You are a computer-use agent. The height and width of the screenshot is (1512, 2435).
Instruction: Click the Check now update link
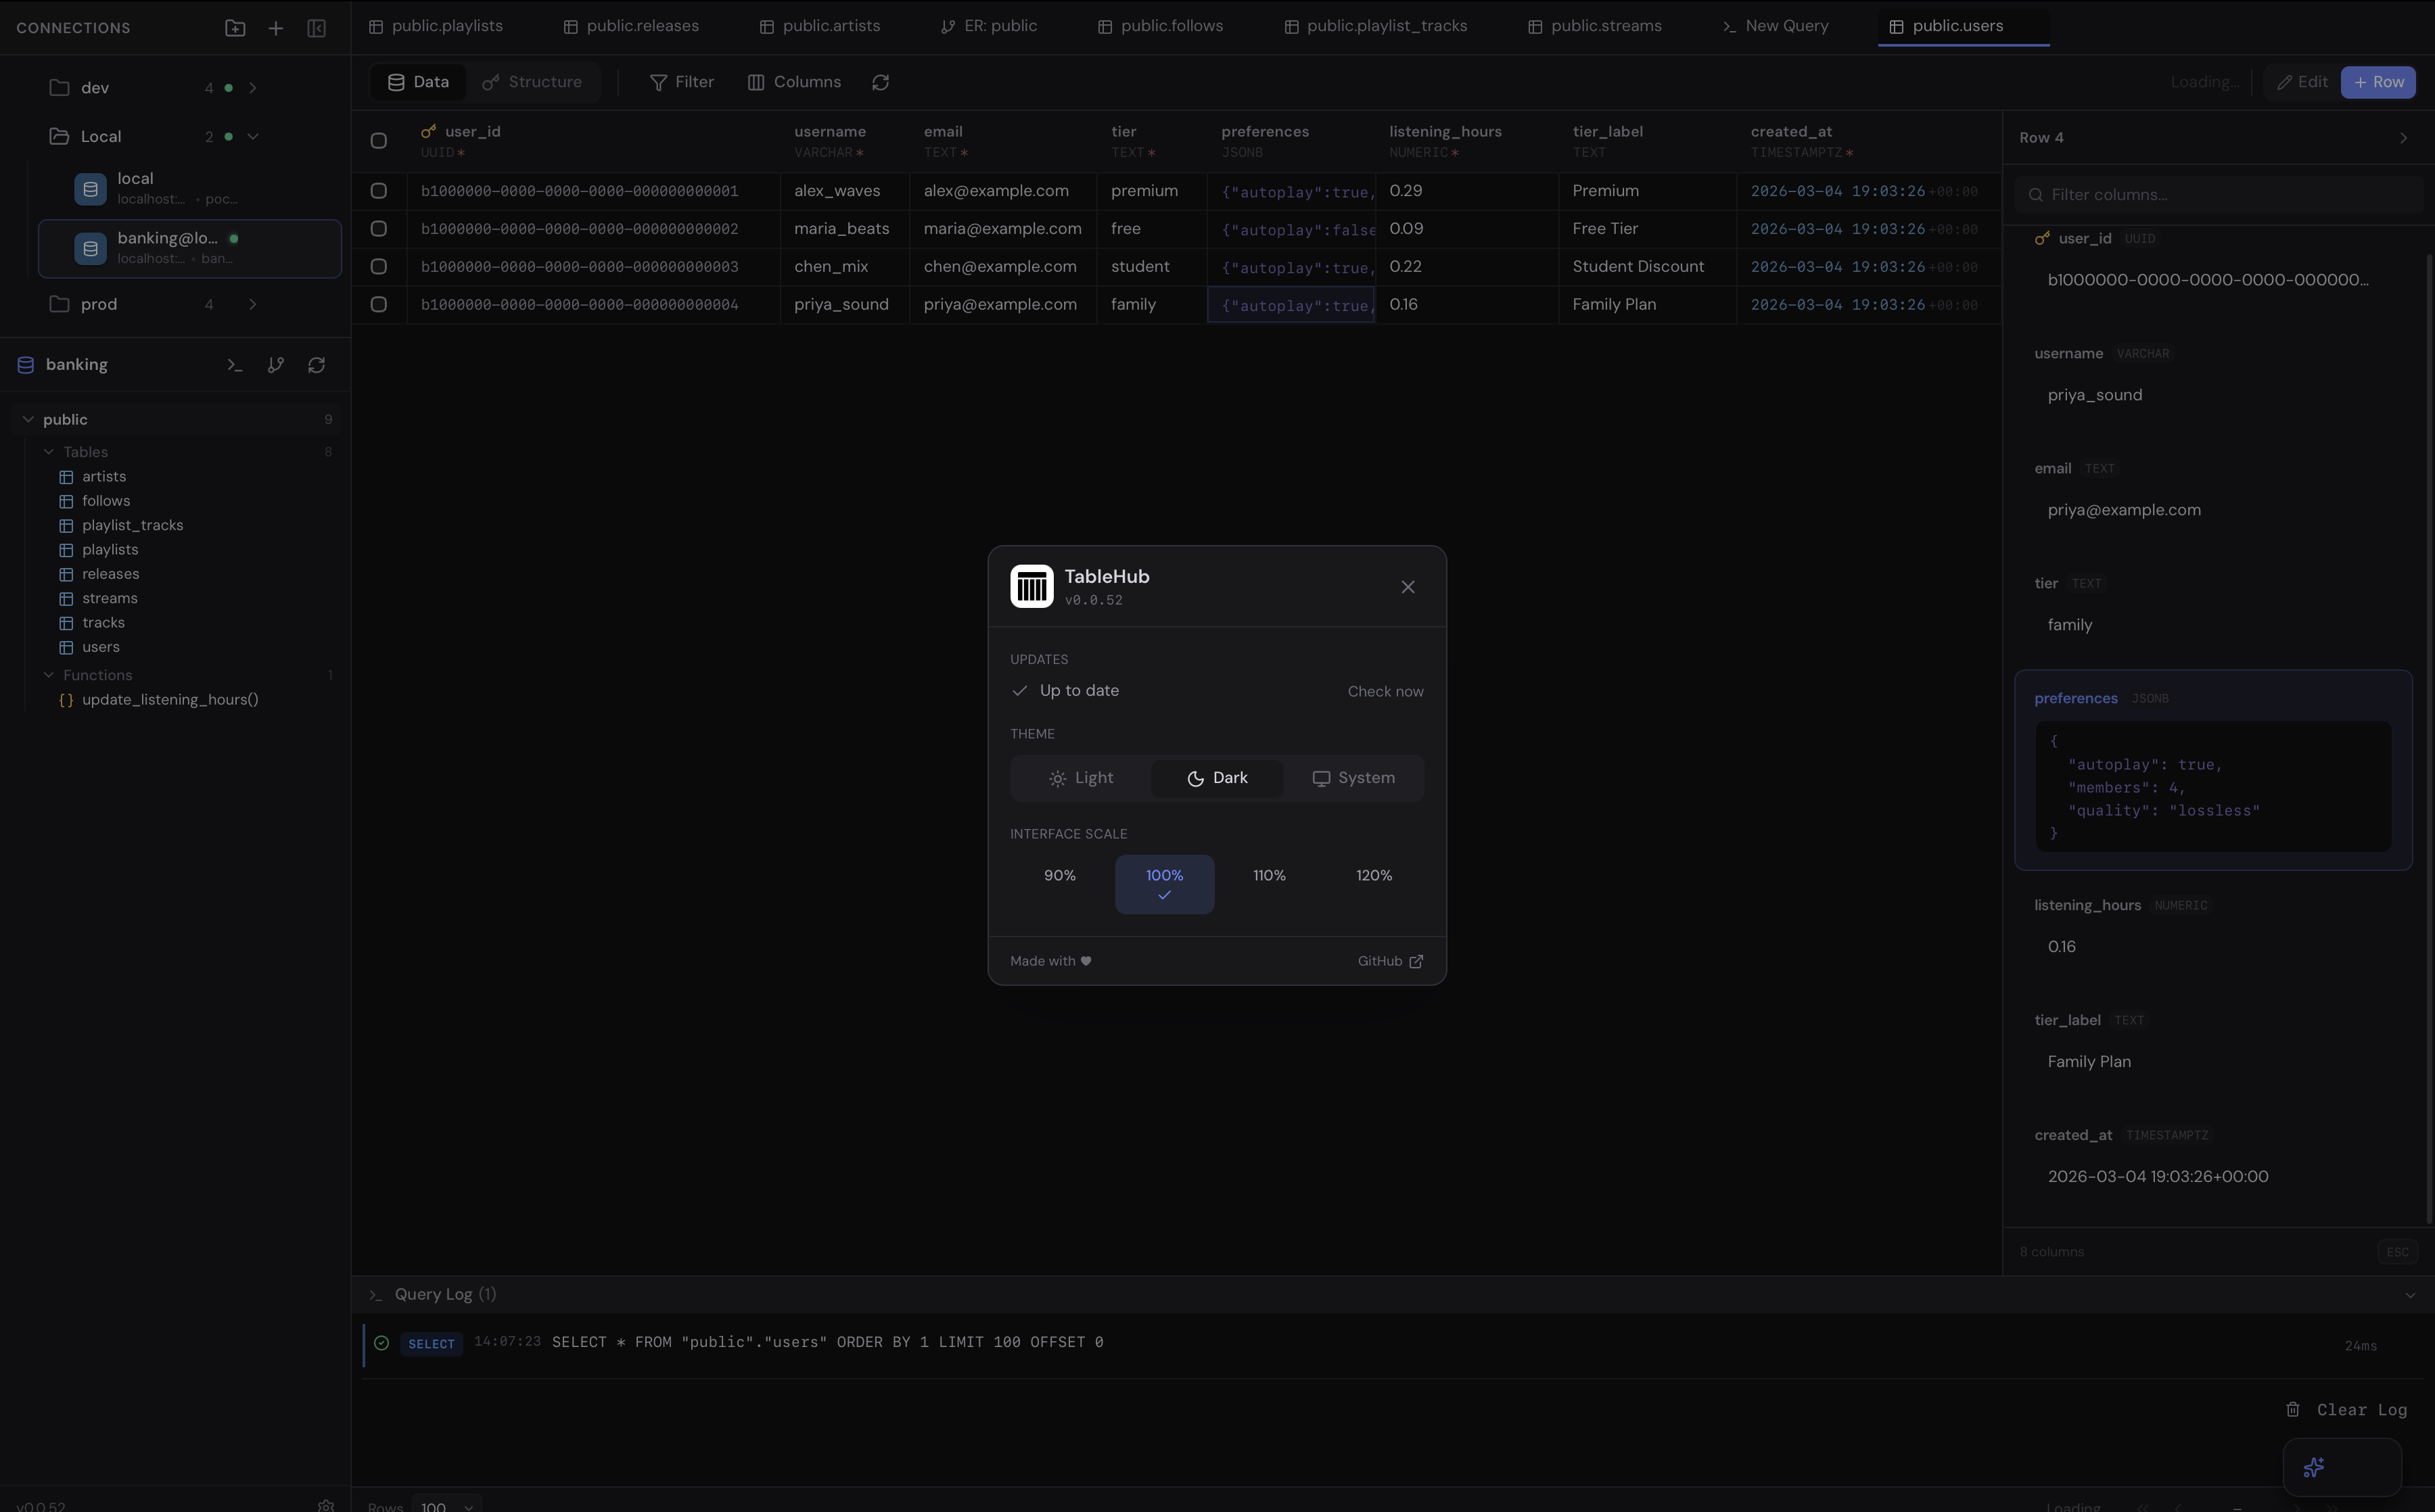[1385, 691]
